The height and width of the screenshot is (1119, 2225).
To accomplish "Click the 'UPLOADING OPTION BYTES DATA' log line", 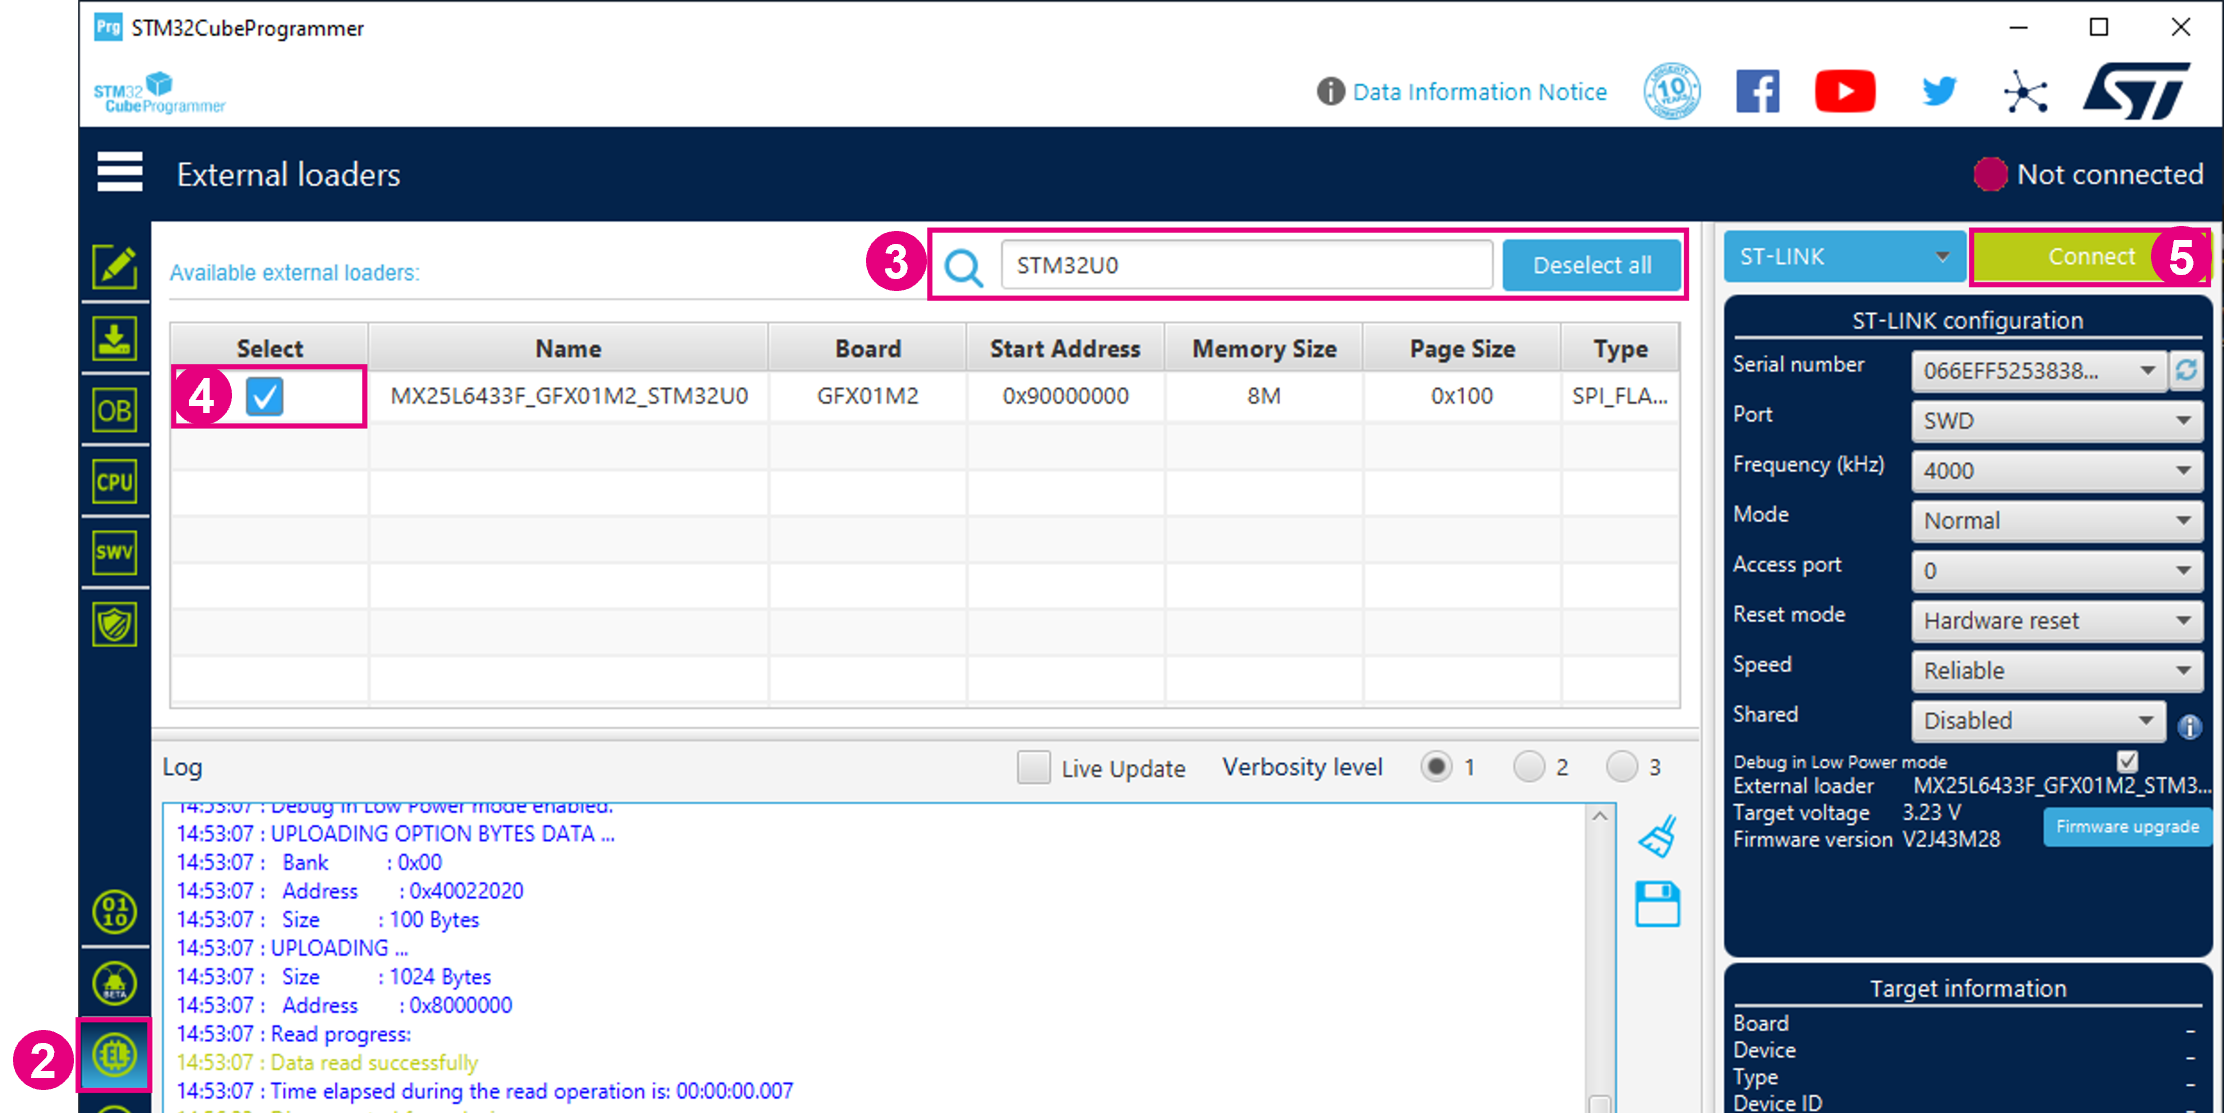I will coord(396,833).
